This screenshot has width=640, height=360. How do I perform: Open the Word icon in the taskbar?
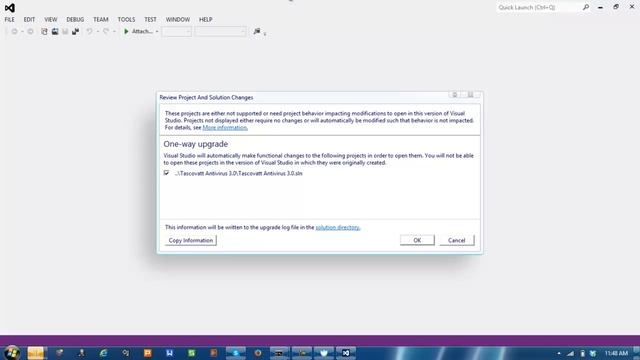click(169, 353)
